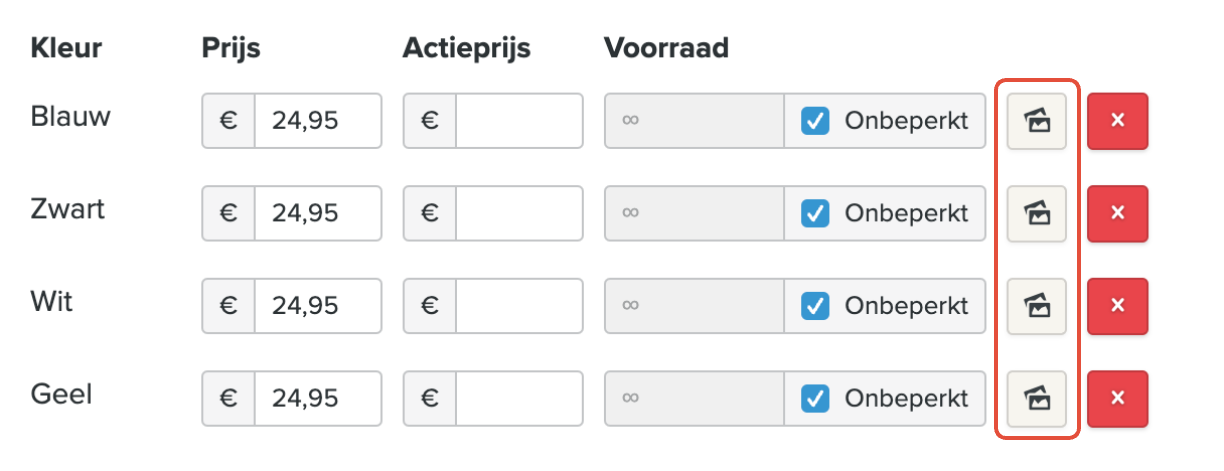
Task: Open image picker for Blauw variant
Action: pos(1036,121)
